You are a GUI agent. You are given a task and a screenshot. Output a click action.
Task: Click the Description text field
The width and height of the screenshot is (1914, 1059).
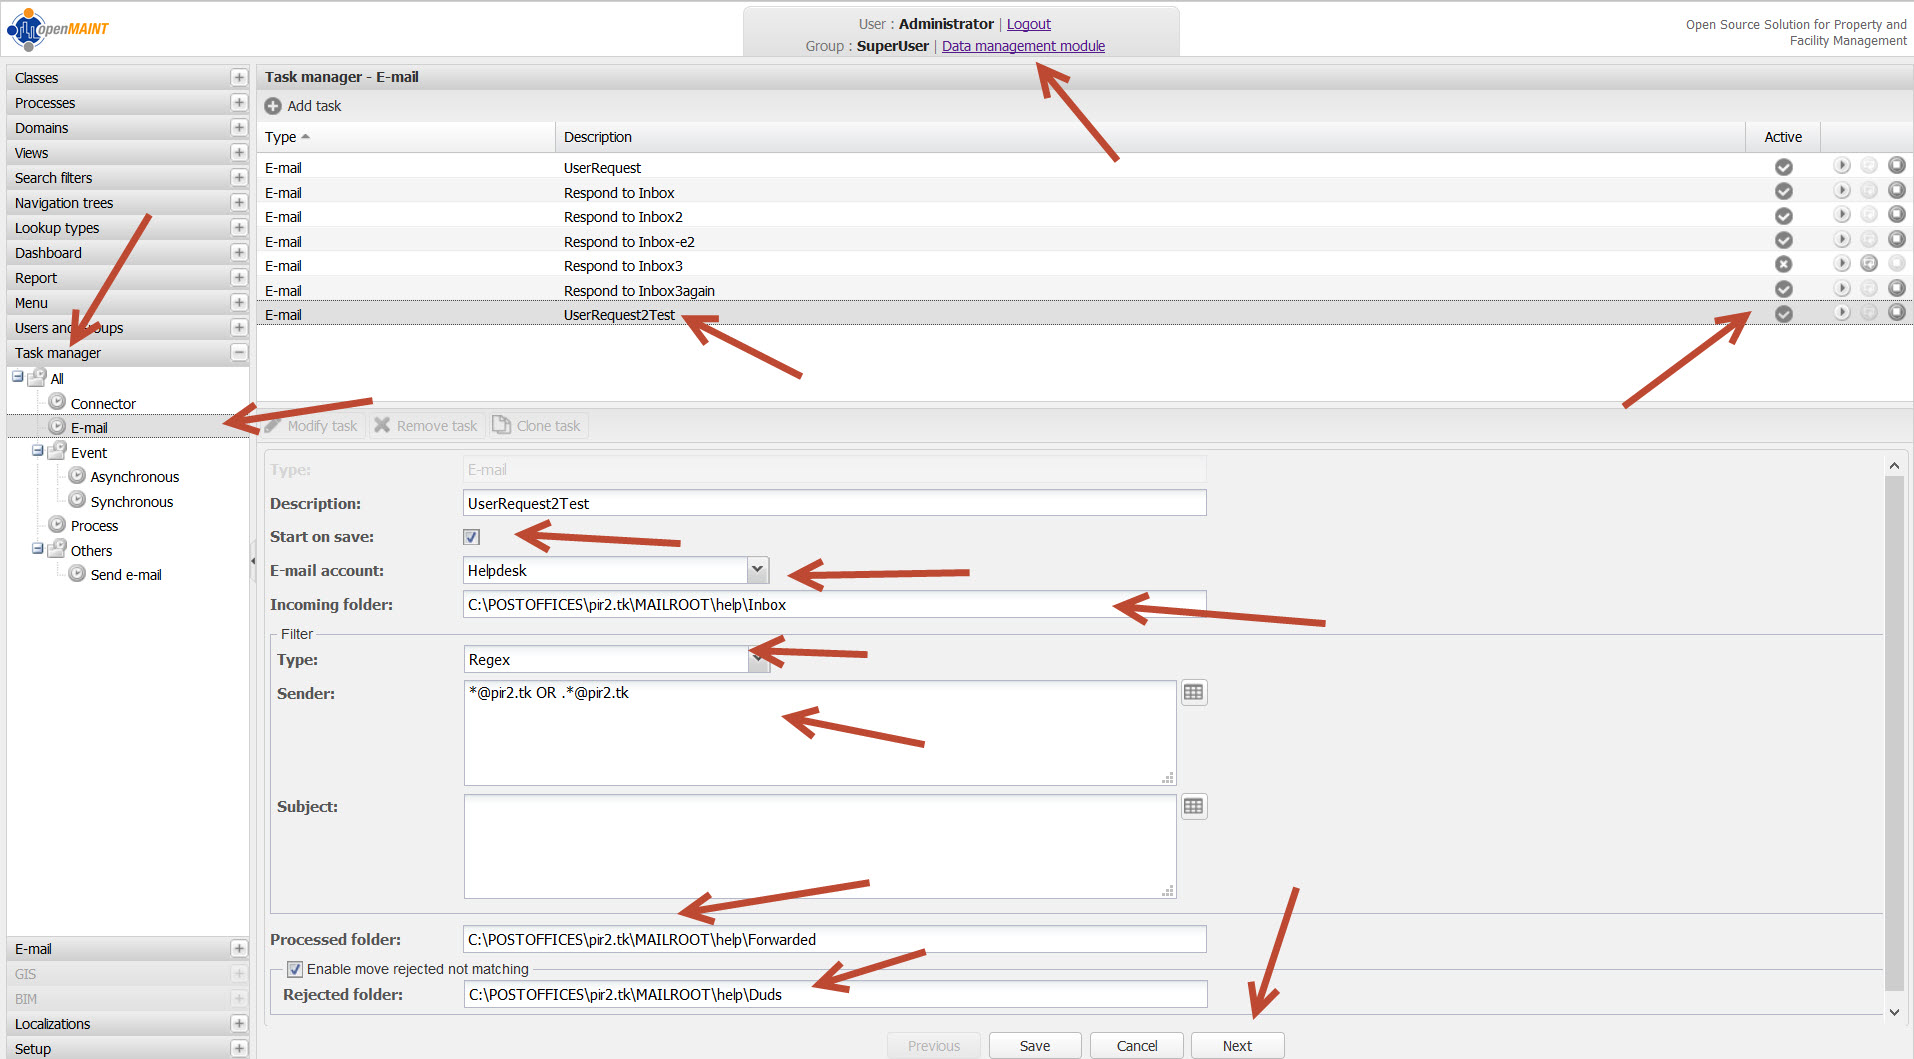click(x=834, y=503)
